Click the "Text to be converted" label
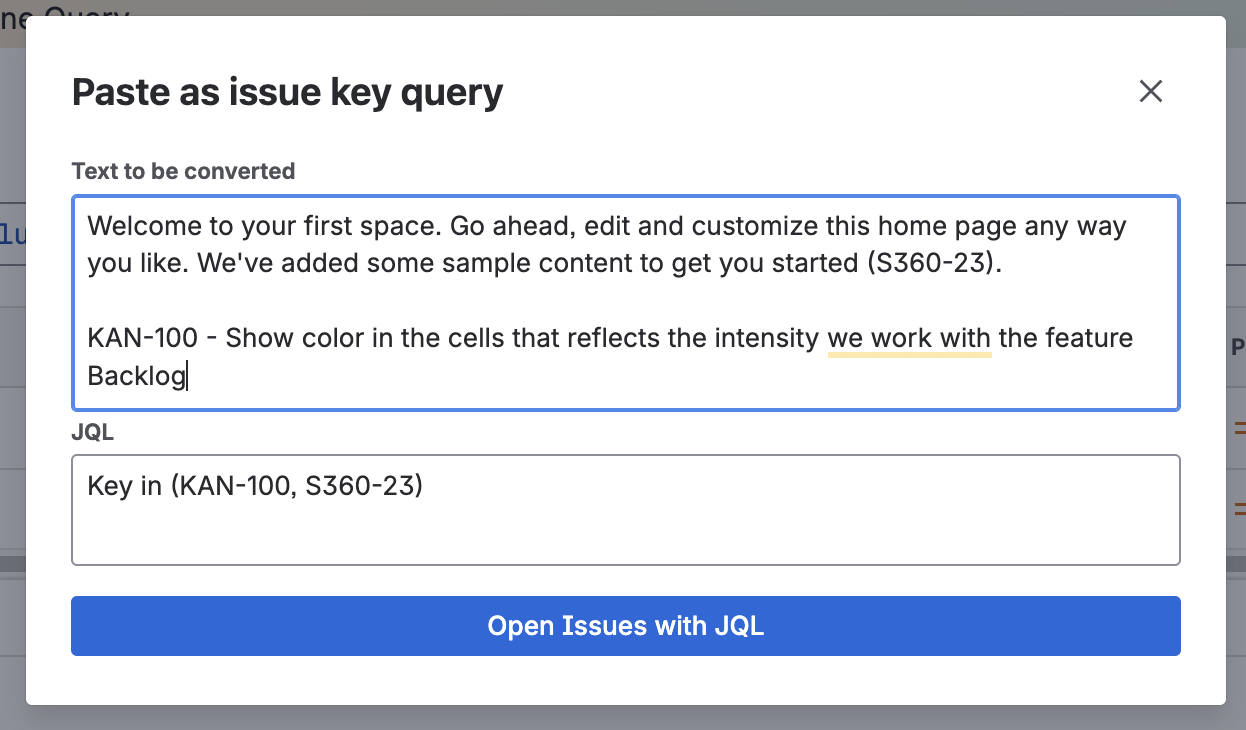The height and width of the screenshot is (730, 1246). pyautogui.click(x=183, y=171)
